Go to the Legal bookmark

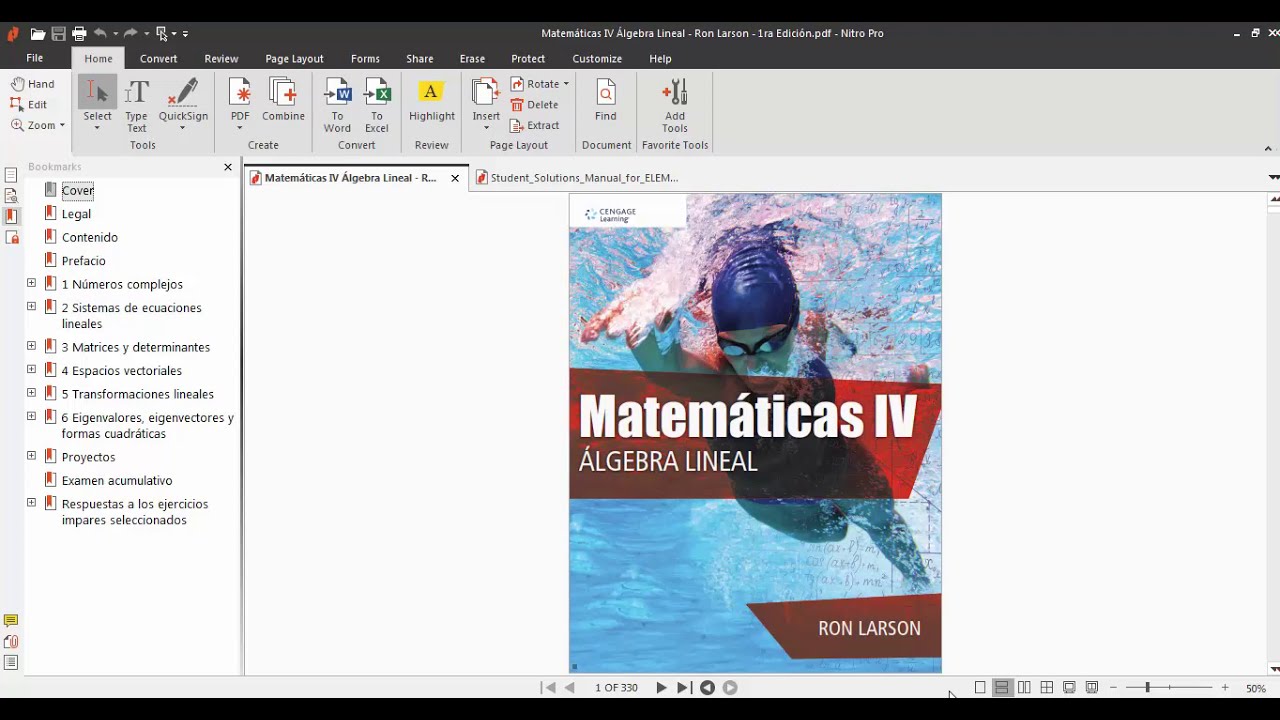pyautogui.click(x=76, y=214)
